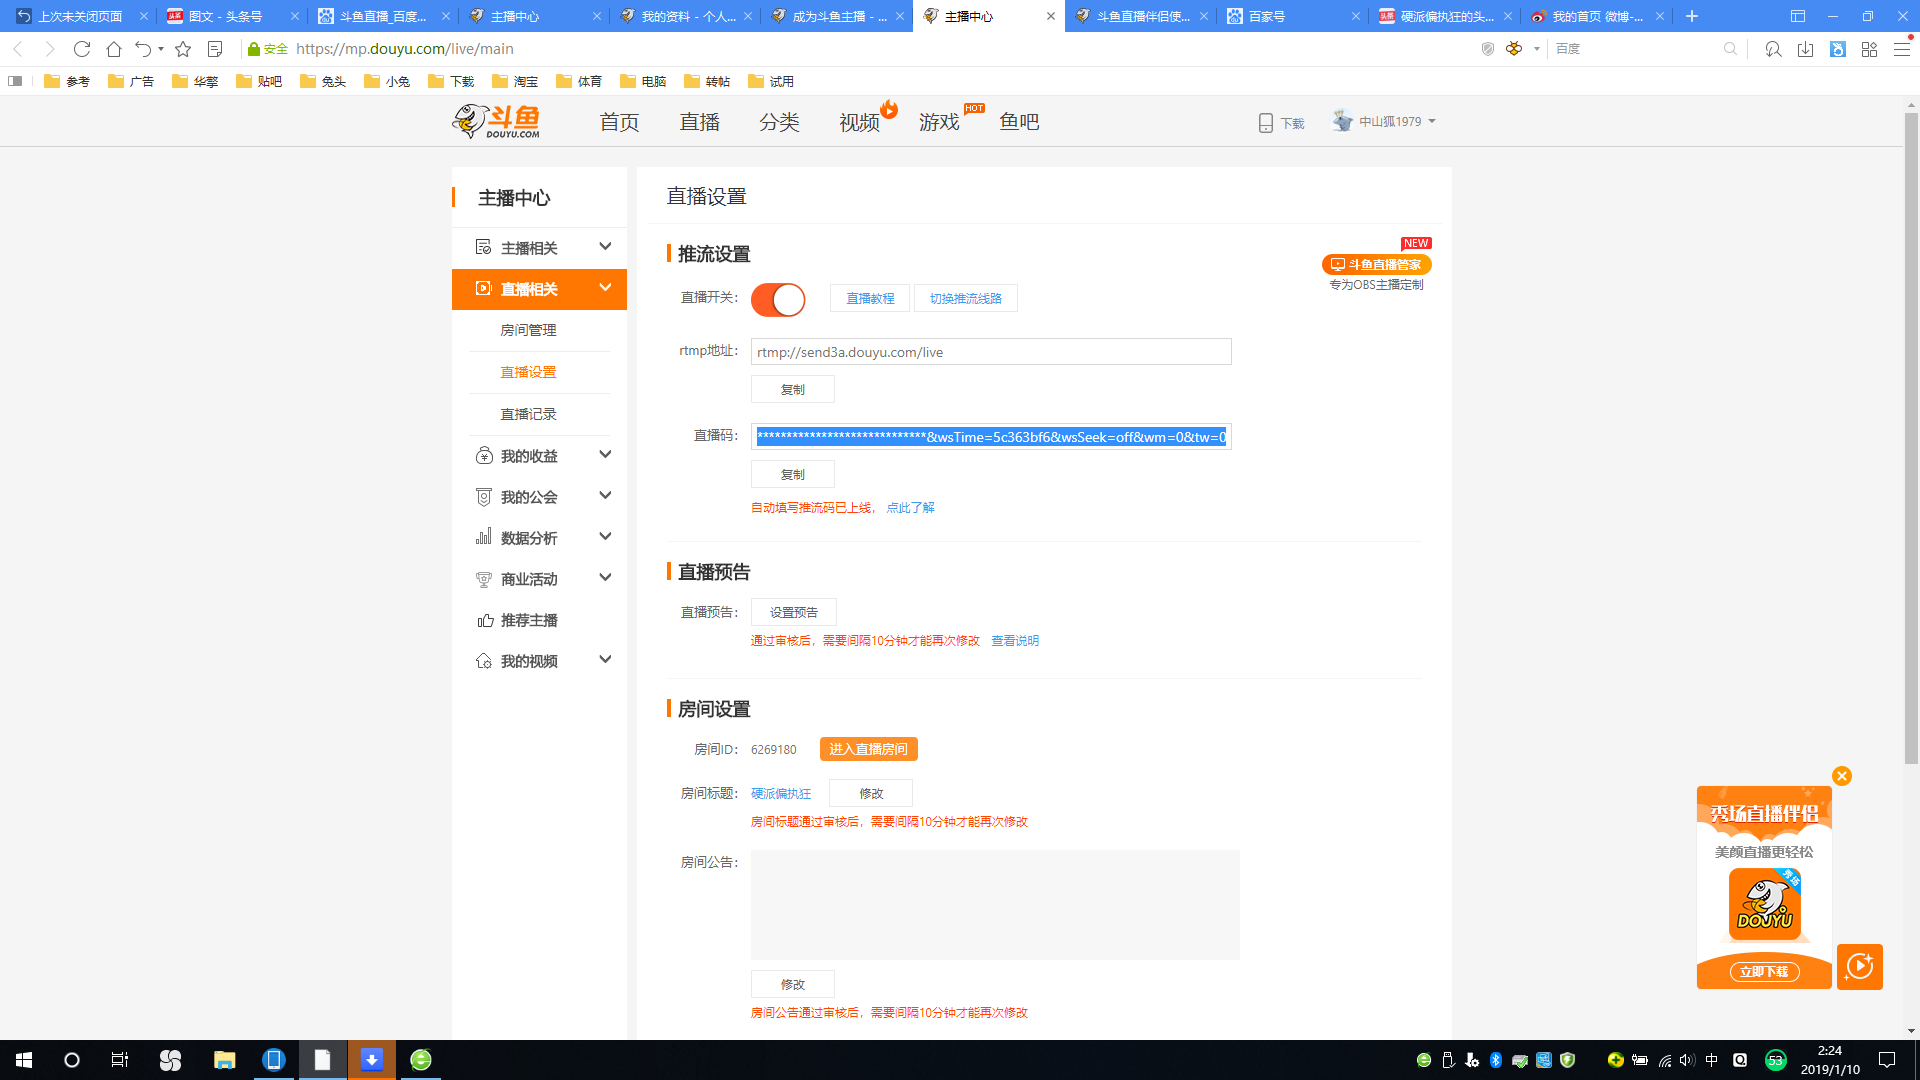Screen dimensions: 1920x1080
Task: Open 数据分析 from the sidebar
Action: tap(529, 537)
